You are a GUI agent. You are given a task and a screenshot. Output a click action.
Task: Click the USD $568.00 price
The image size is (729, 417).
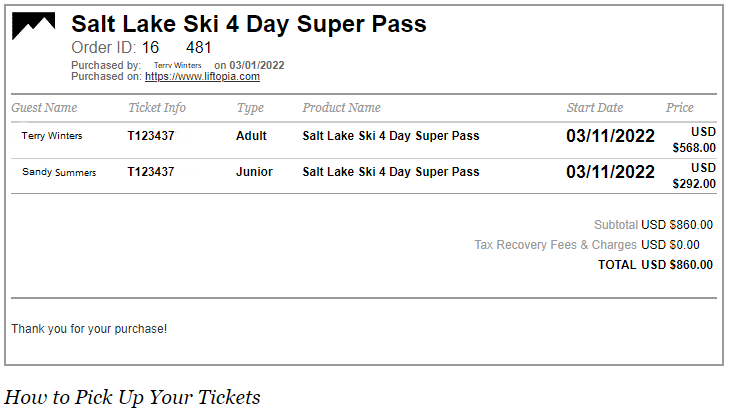point(695,140)
